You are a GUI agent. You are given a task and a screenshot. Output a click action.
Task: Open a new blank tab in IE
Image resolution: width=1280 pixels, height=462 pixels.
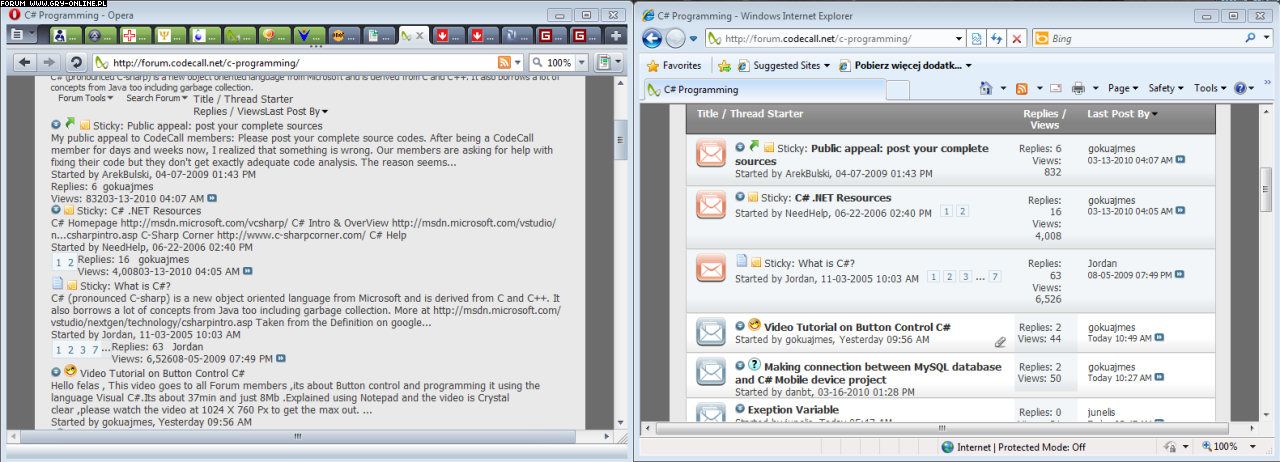[x=897, y=90]
